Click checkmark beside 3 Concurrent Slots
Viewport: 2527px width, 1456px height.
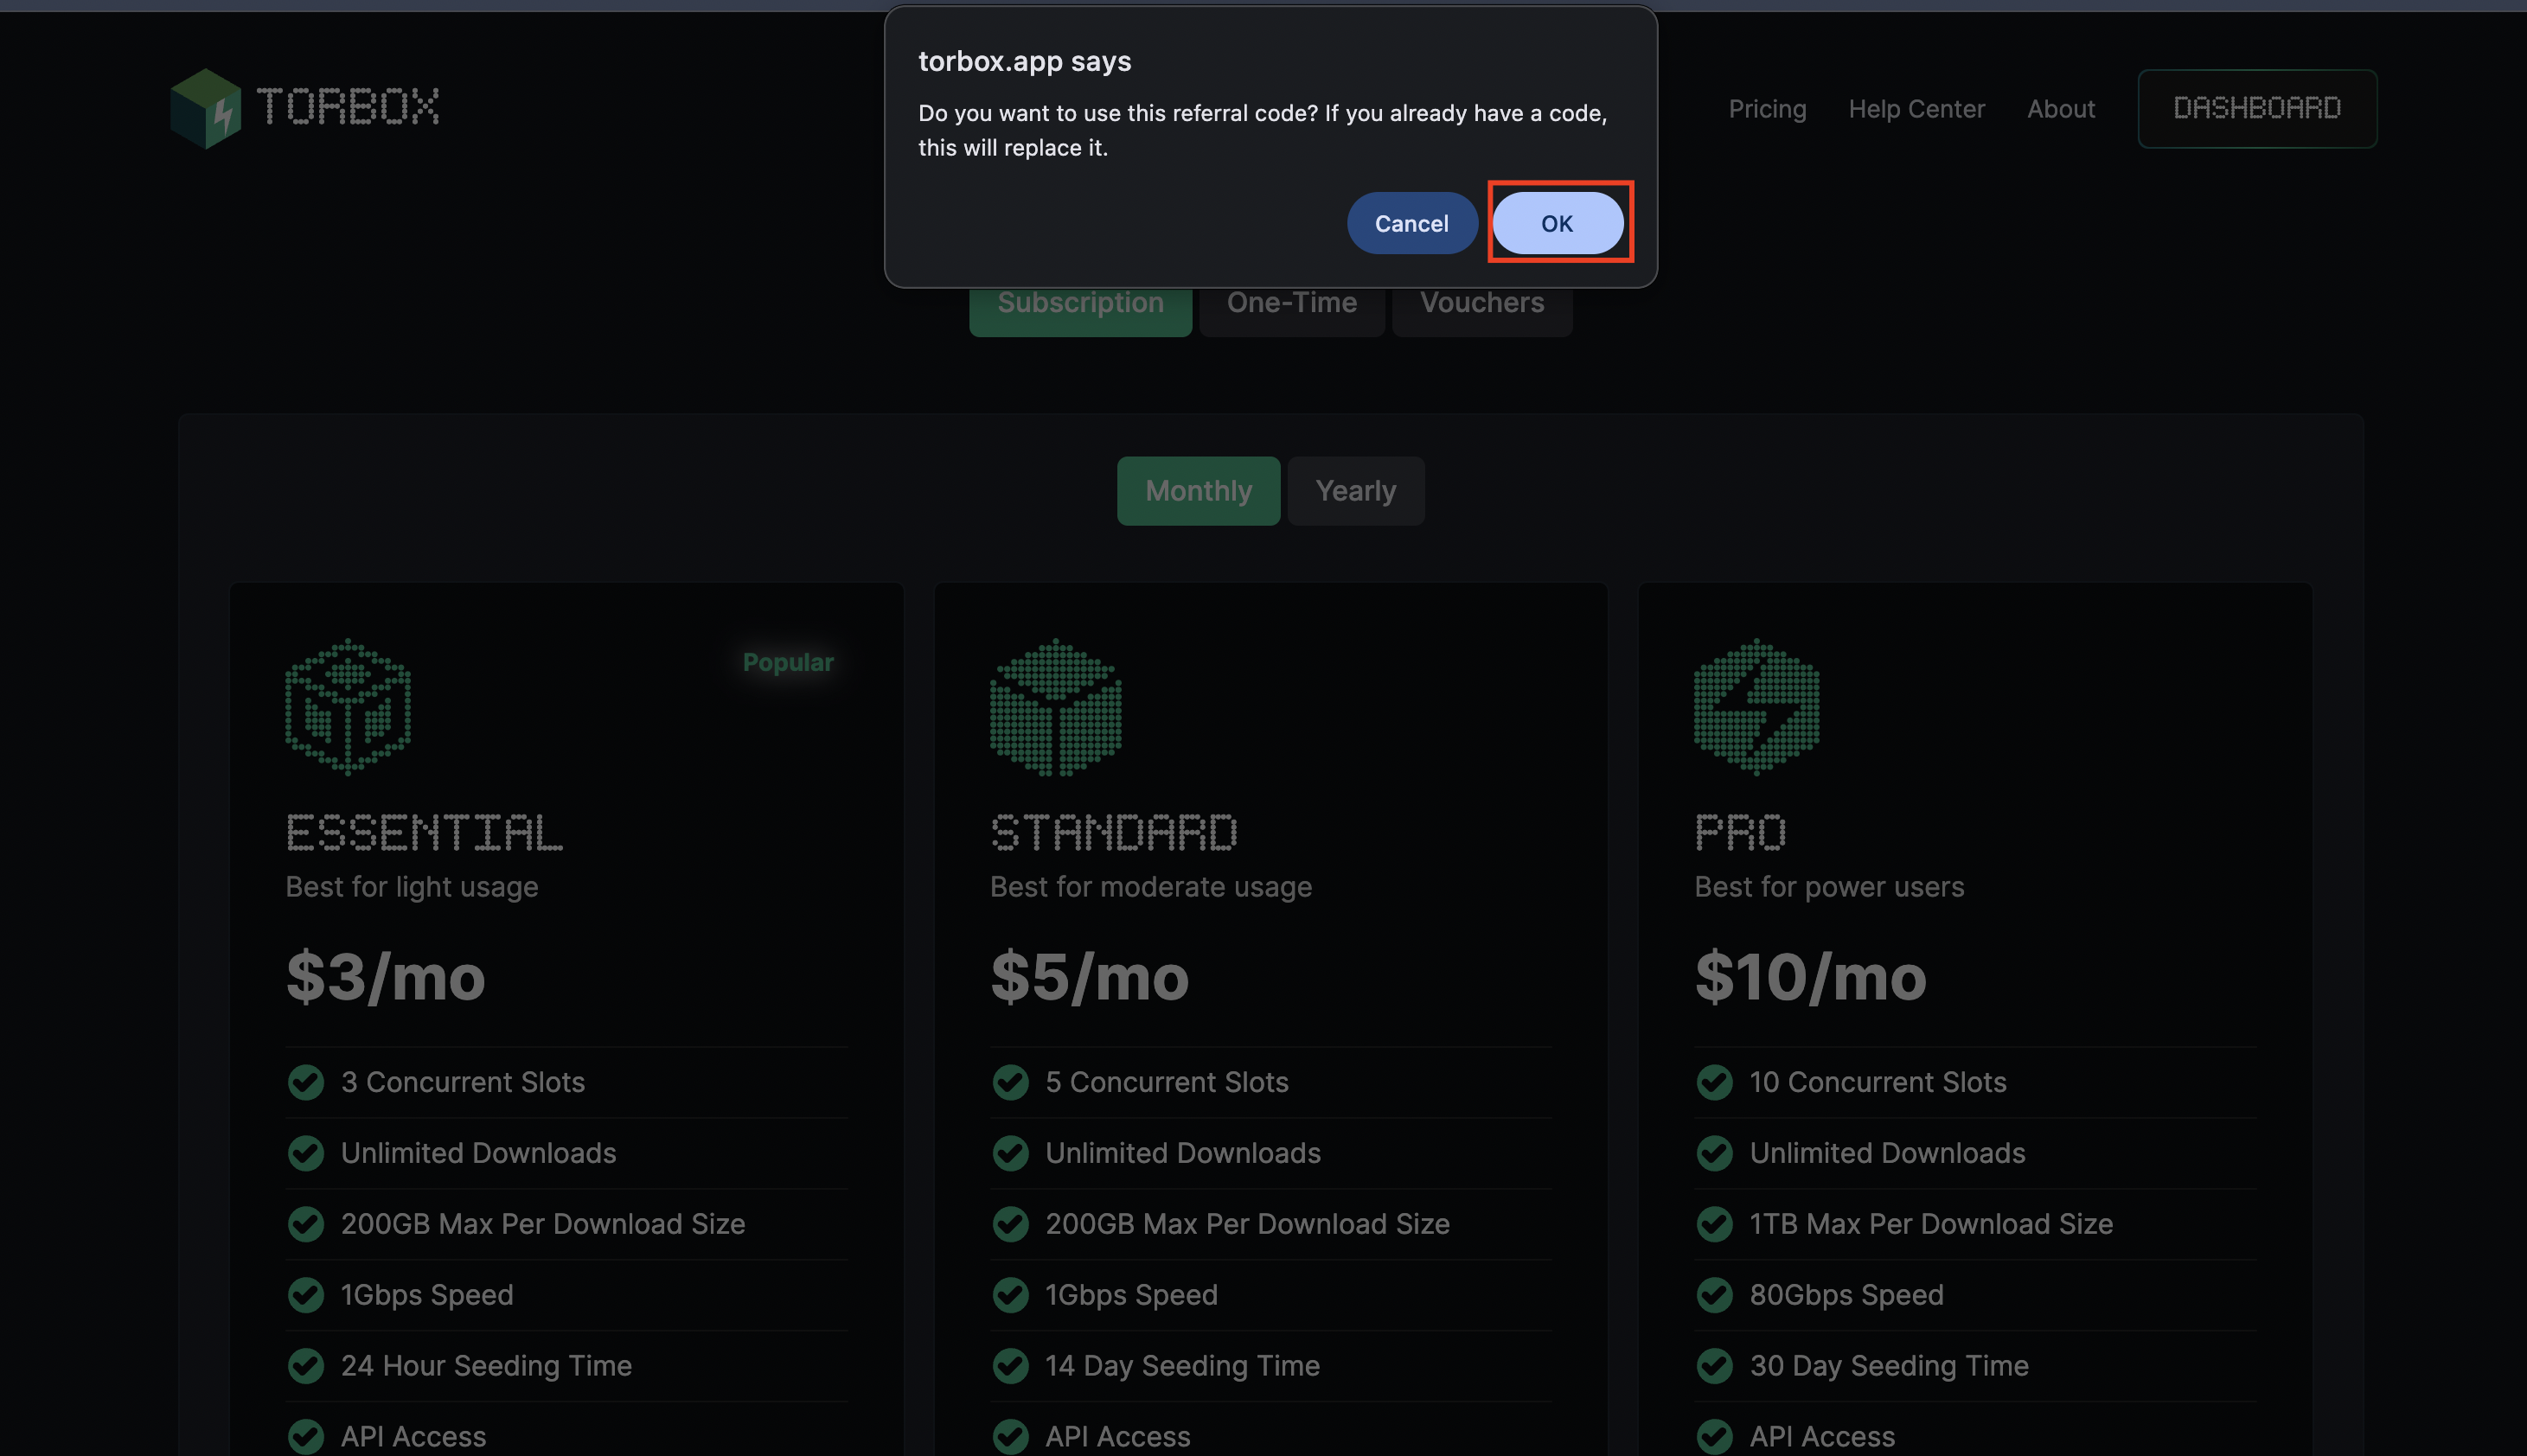point(306,1082)
